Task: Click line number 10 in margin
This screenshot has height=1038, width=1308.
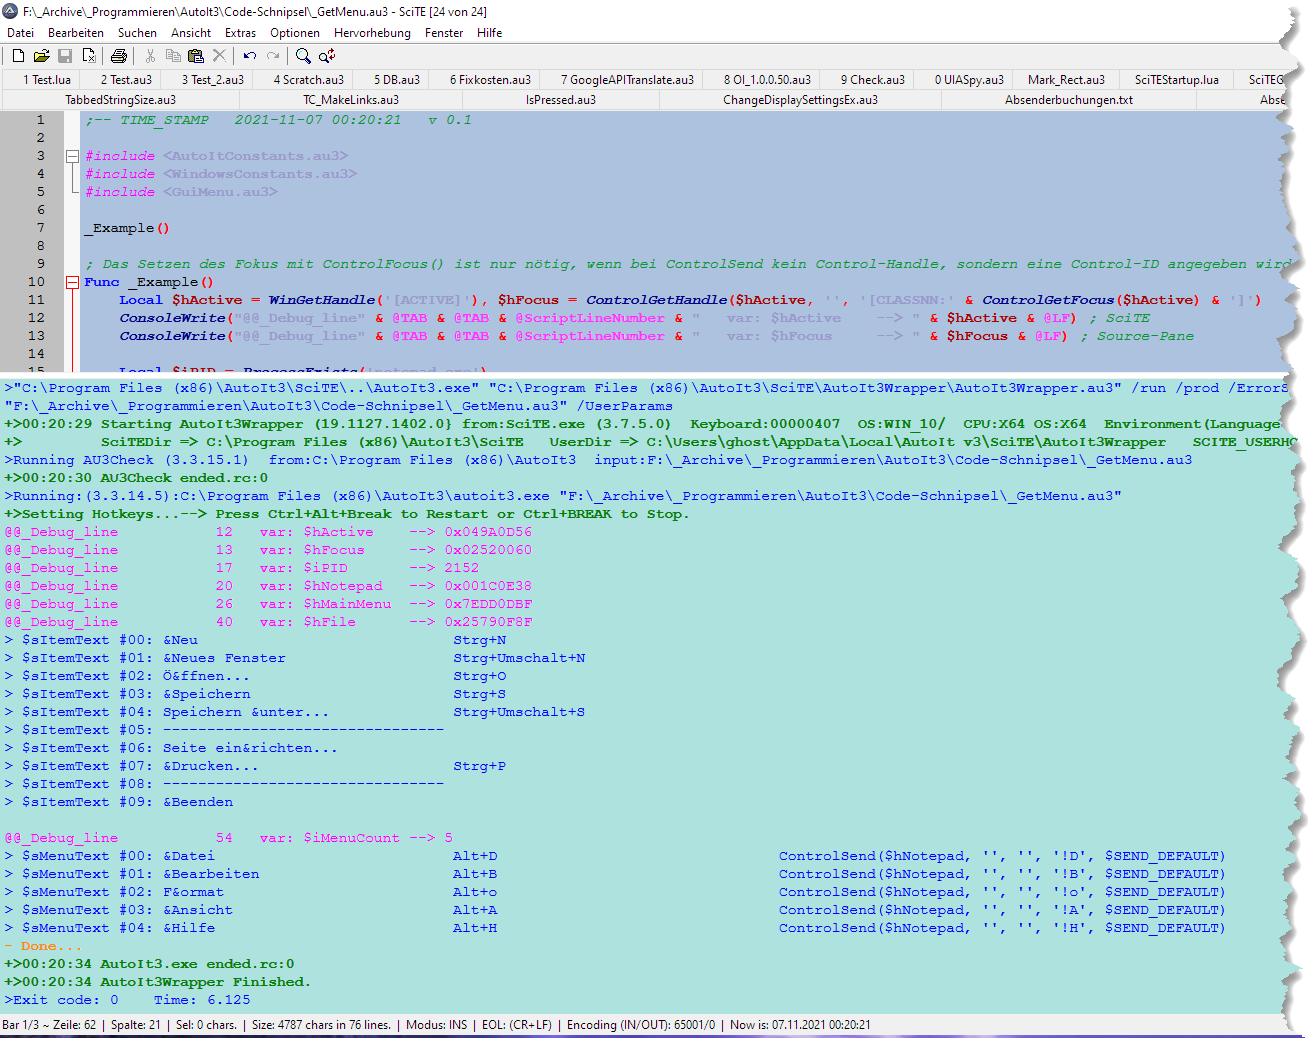Action: pos(36,282)
